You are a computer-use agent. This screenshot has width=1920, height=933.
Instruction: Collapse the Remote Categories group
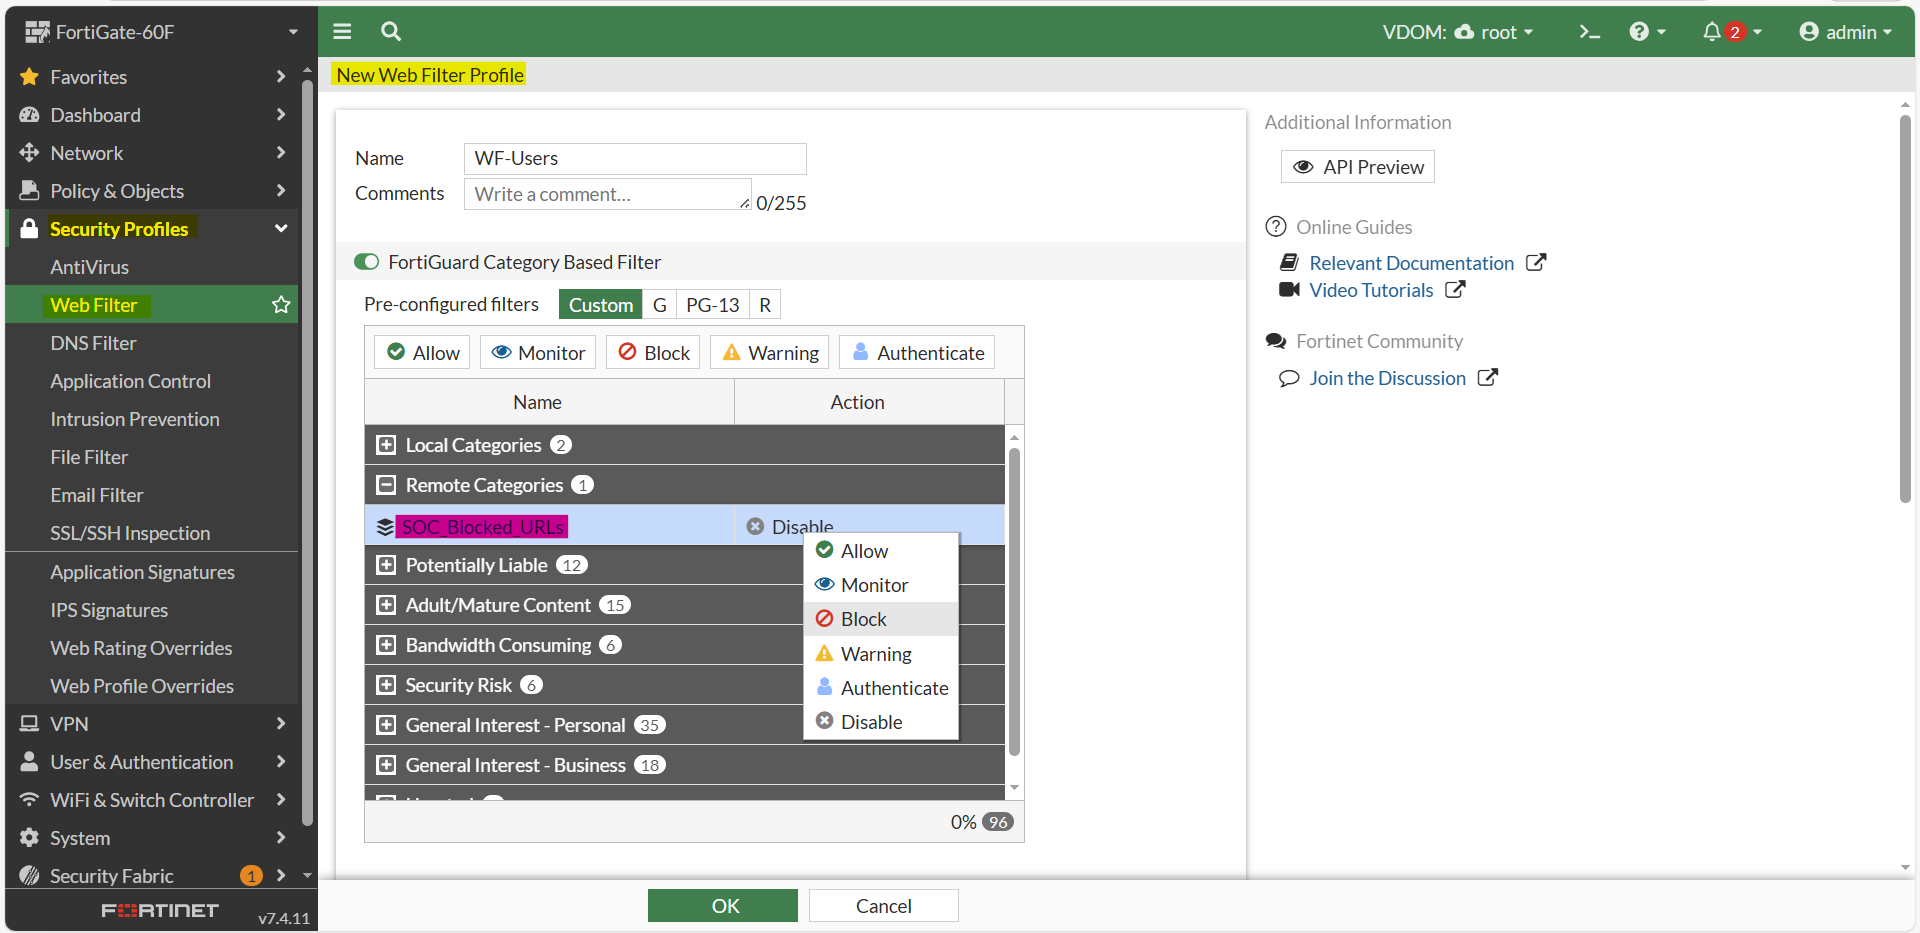tap(386, 485)
